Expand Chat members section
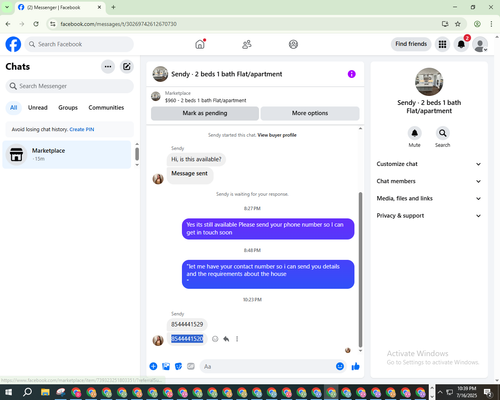The height and width of the screenshot is (400, 500). click(429, 181)
